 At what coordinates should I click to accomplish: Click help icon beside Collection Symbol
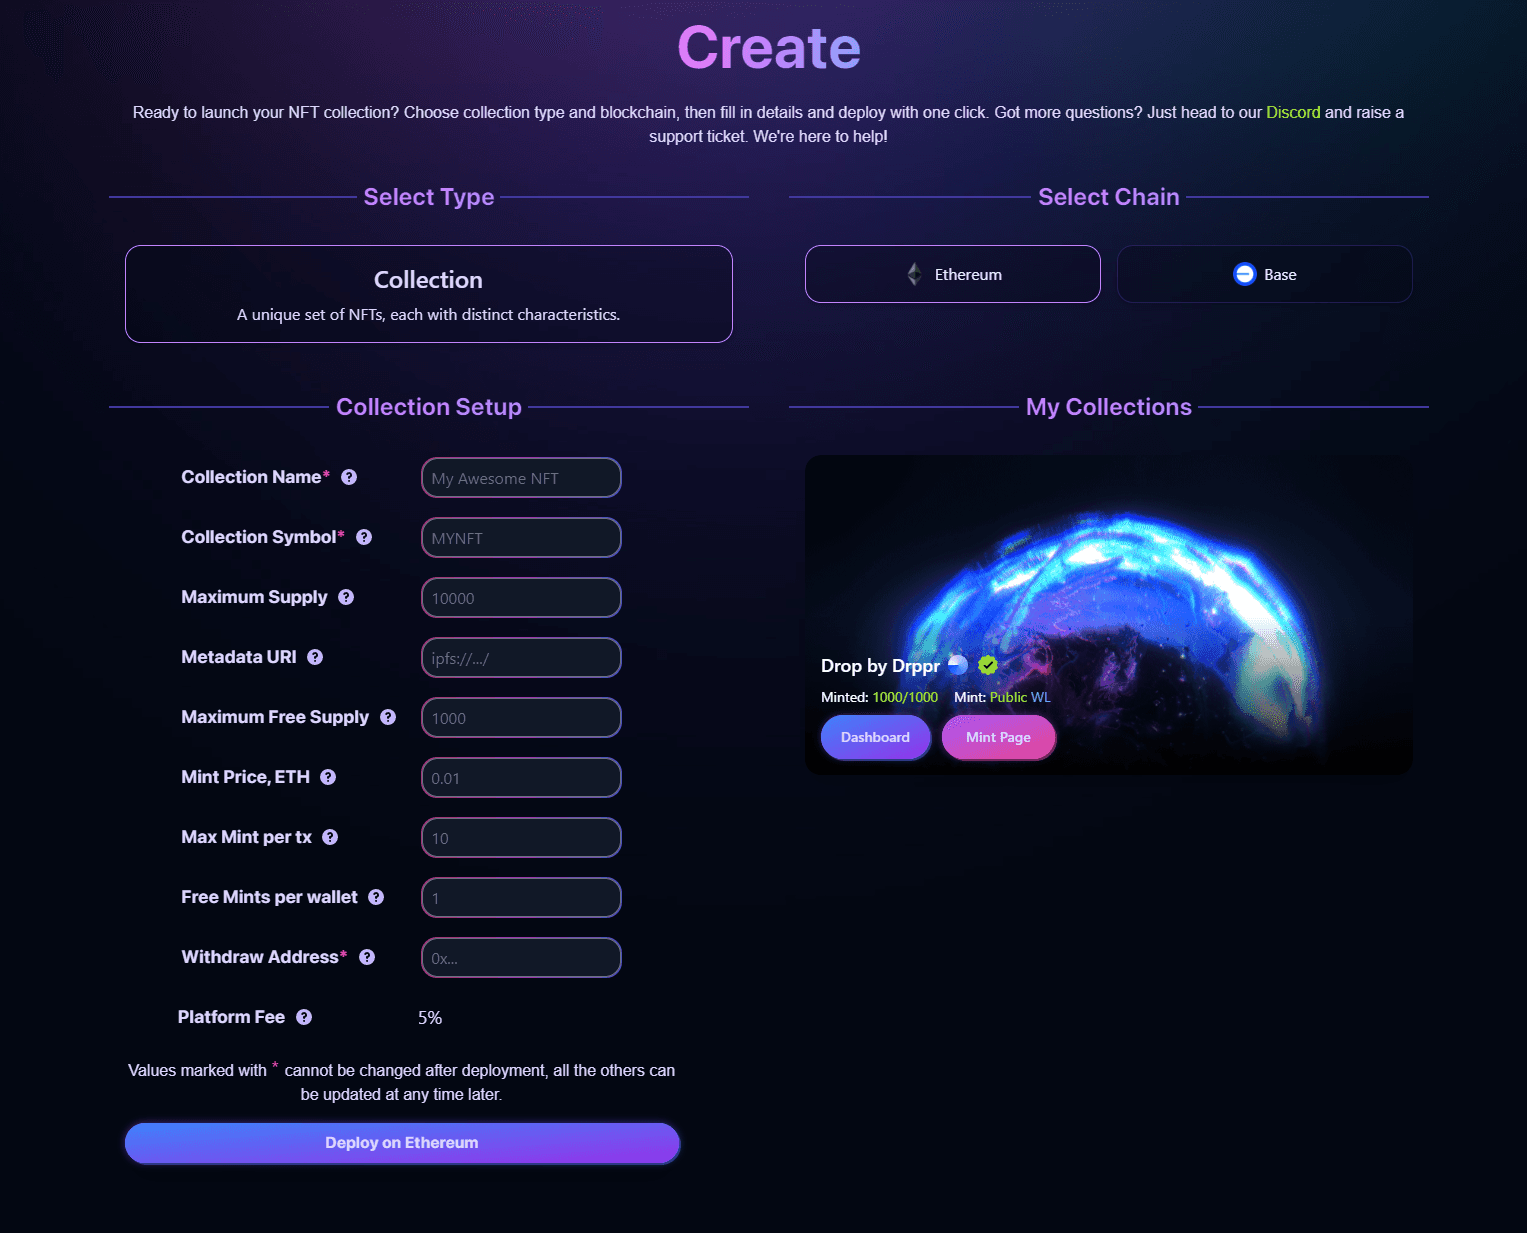364,538
